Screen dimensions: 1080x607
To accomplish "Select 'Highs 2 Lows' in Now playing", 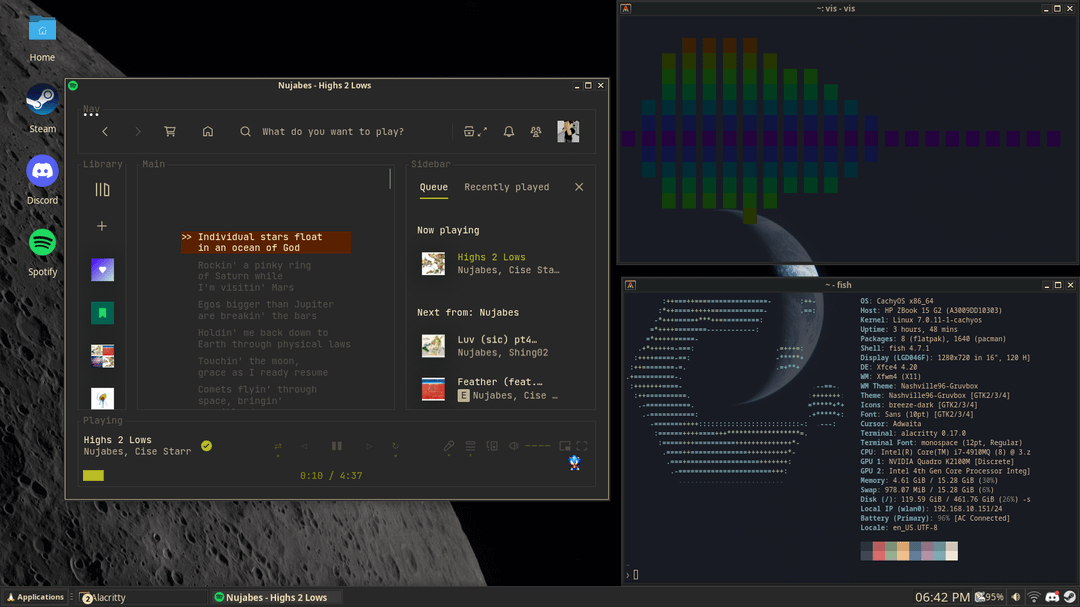I will [491, 257].
